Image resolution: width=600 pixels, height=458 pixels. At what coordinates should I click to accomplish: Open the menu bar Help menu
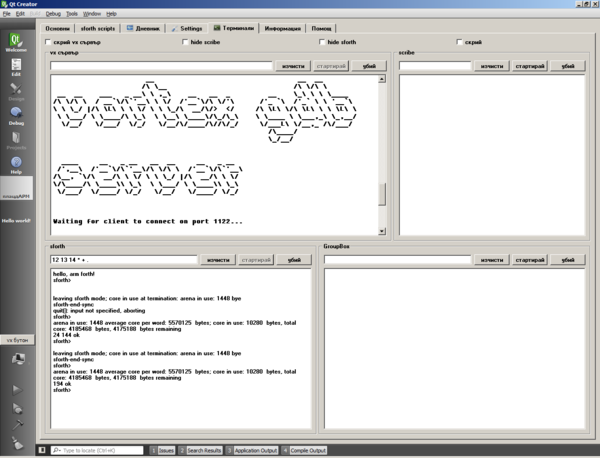pos(111,14)
